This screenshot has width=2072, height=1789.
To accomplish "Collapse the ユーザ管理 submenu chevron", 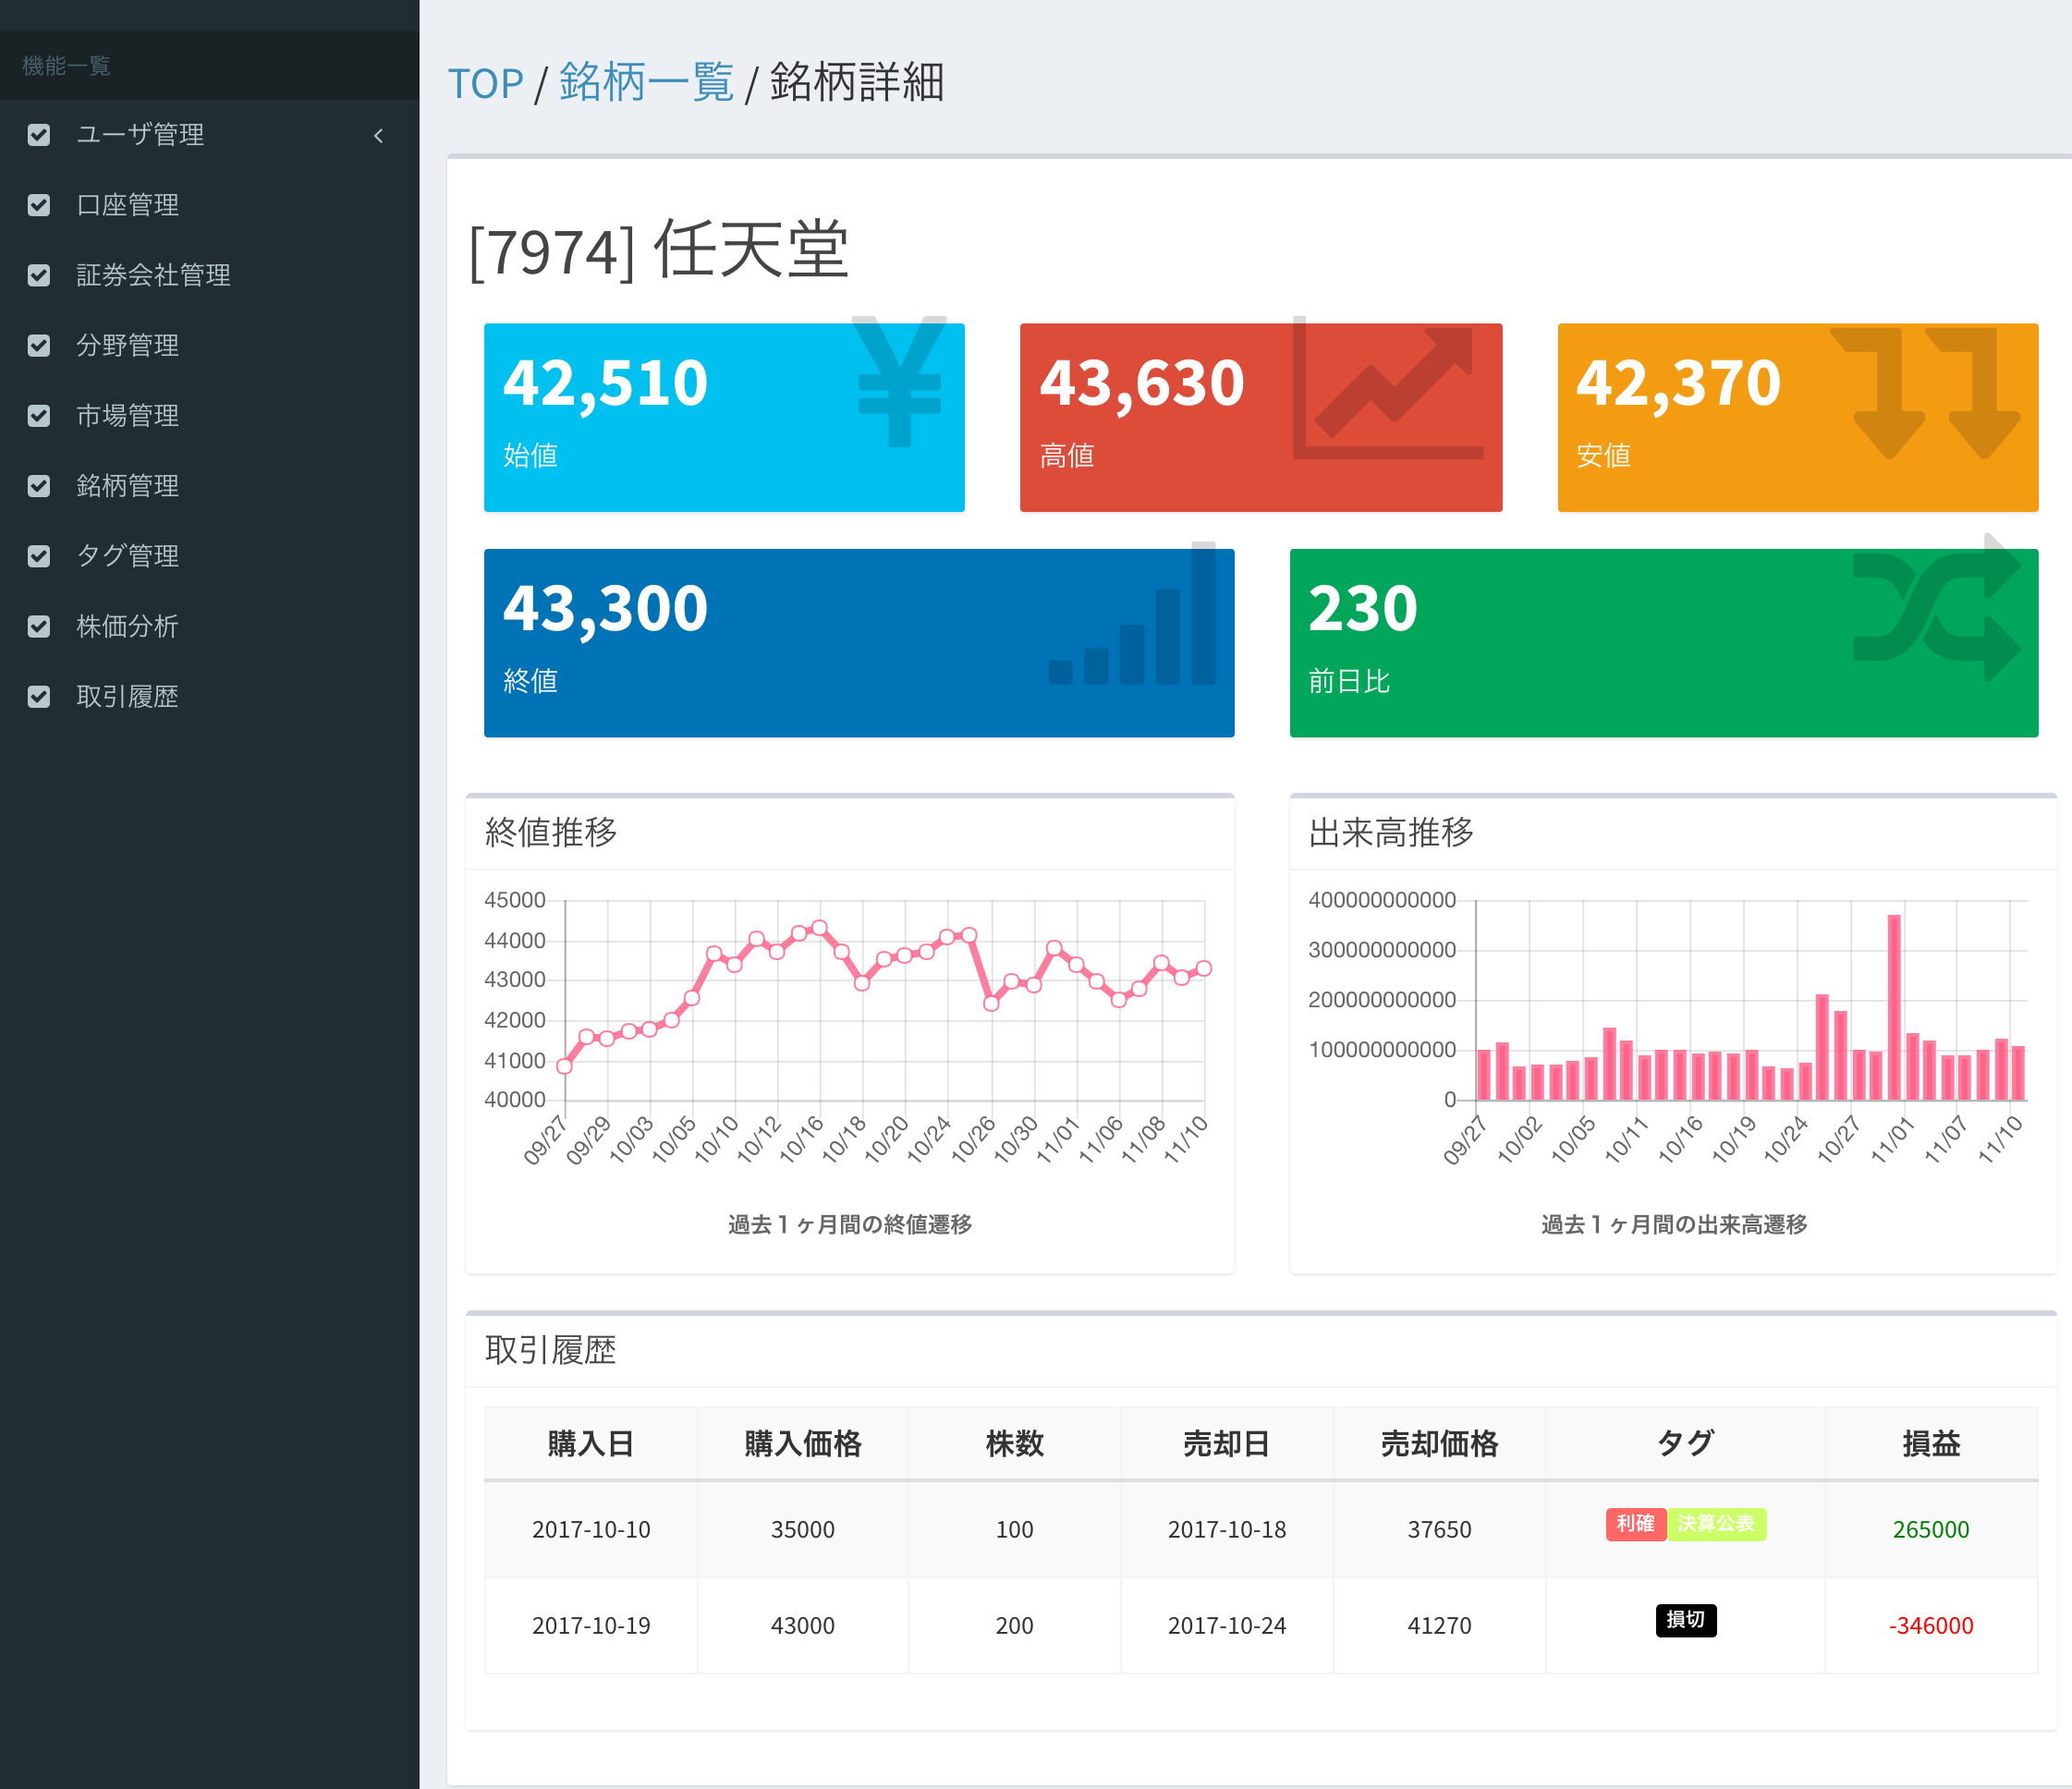I will [378, 135].
